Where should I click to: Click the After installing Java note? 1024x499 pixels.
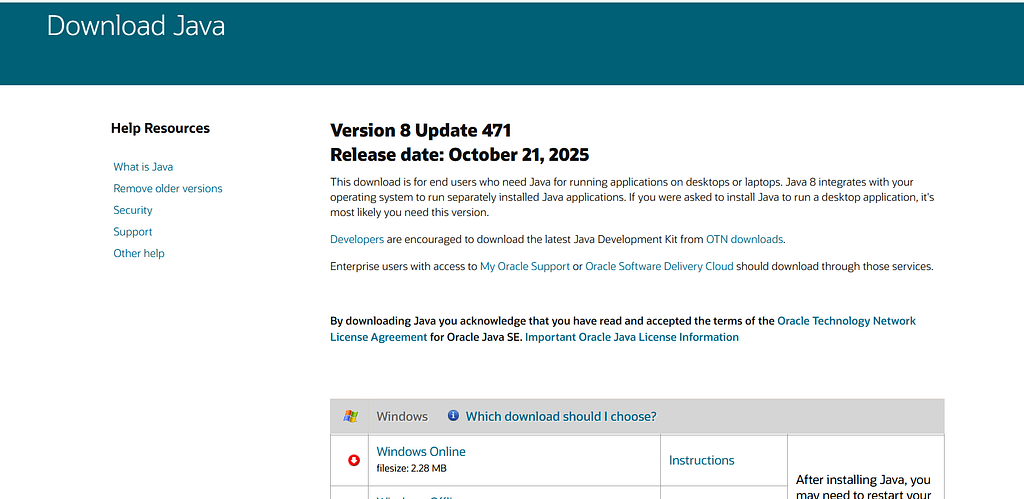(864, 487)
